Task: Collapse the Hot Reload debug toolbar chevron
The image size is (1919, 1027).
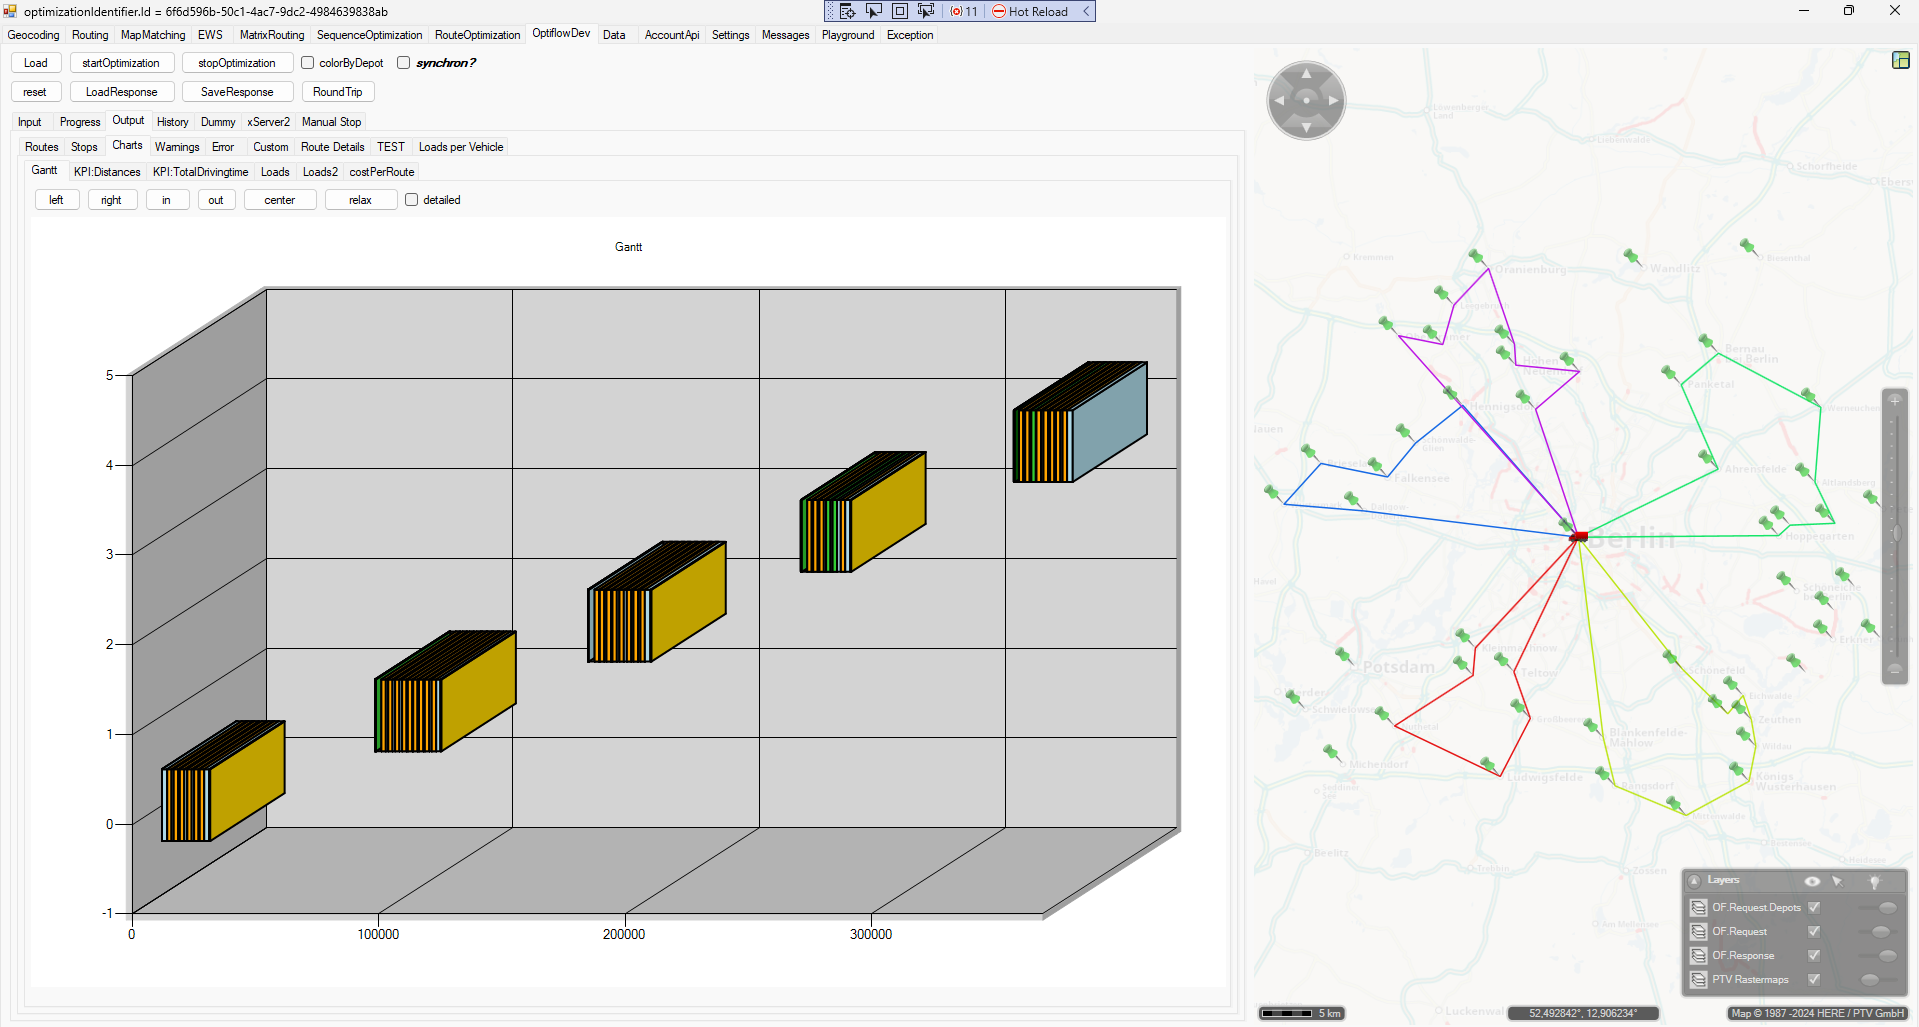Action: (x=1086, y=11)
